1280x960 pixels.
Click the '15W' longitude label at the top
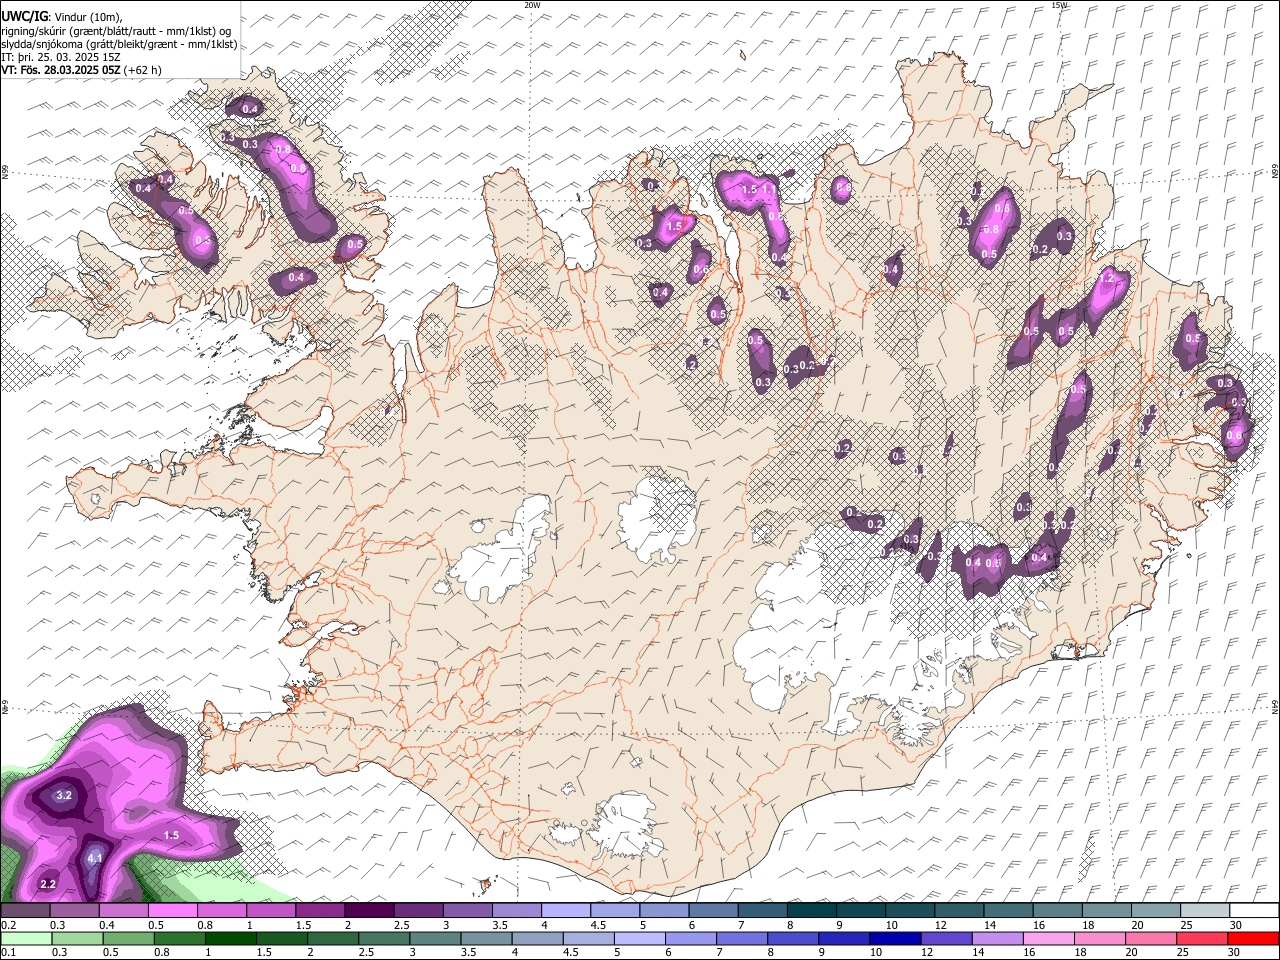pos(1059,5)
